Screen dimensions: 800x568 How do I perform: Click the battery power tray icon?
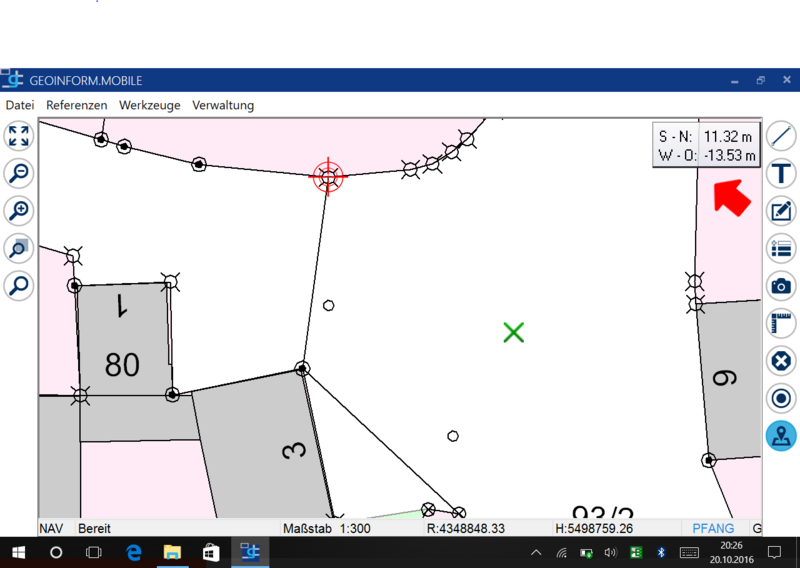click(x=586, y=552)
